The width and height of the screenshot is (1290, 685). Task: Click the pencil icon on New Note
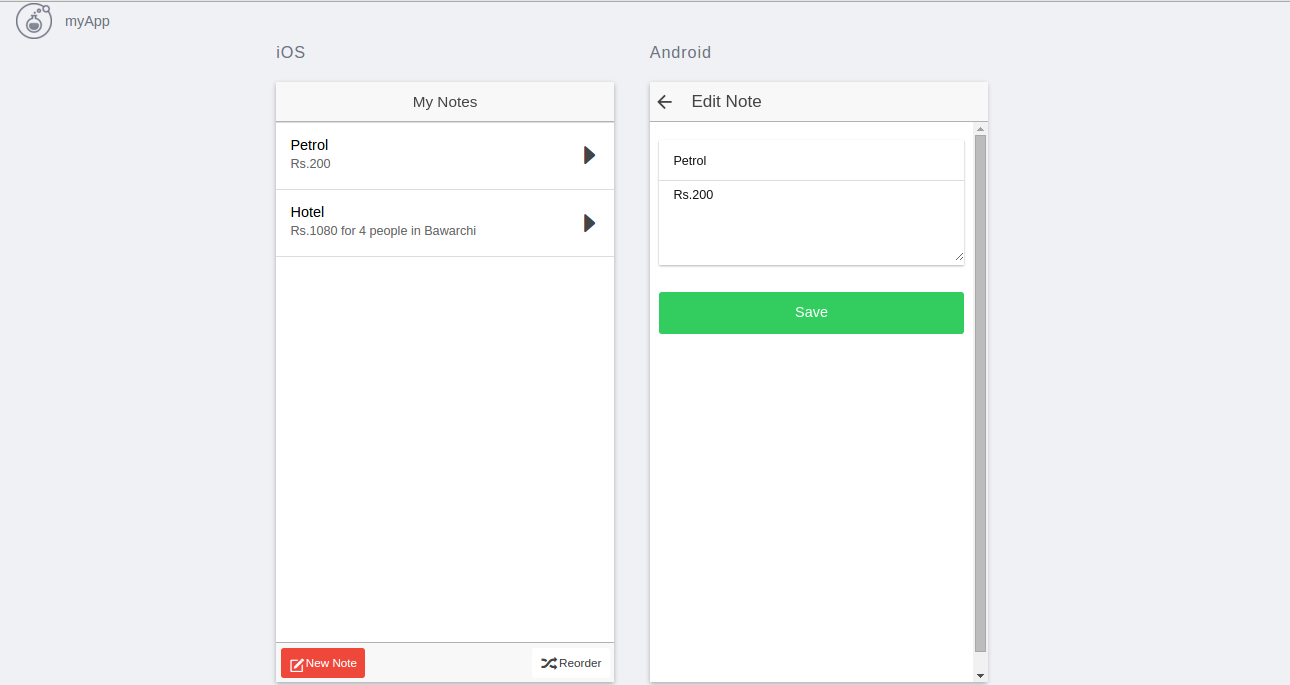point(297,664)
